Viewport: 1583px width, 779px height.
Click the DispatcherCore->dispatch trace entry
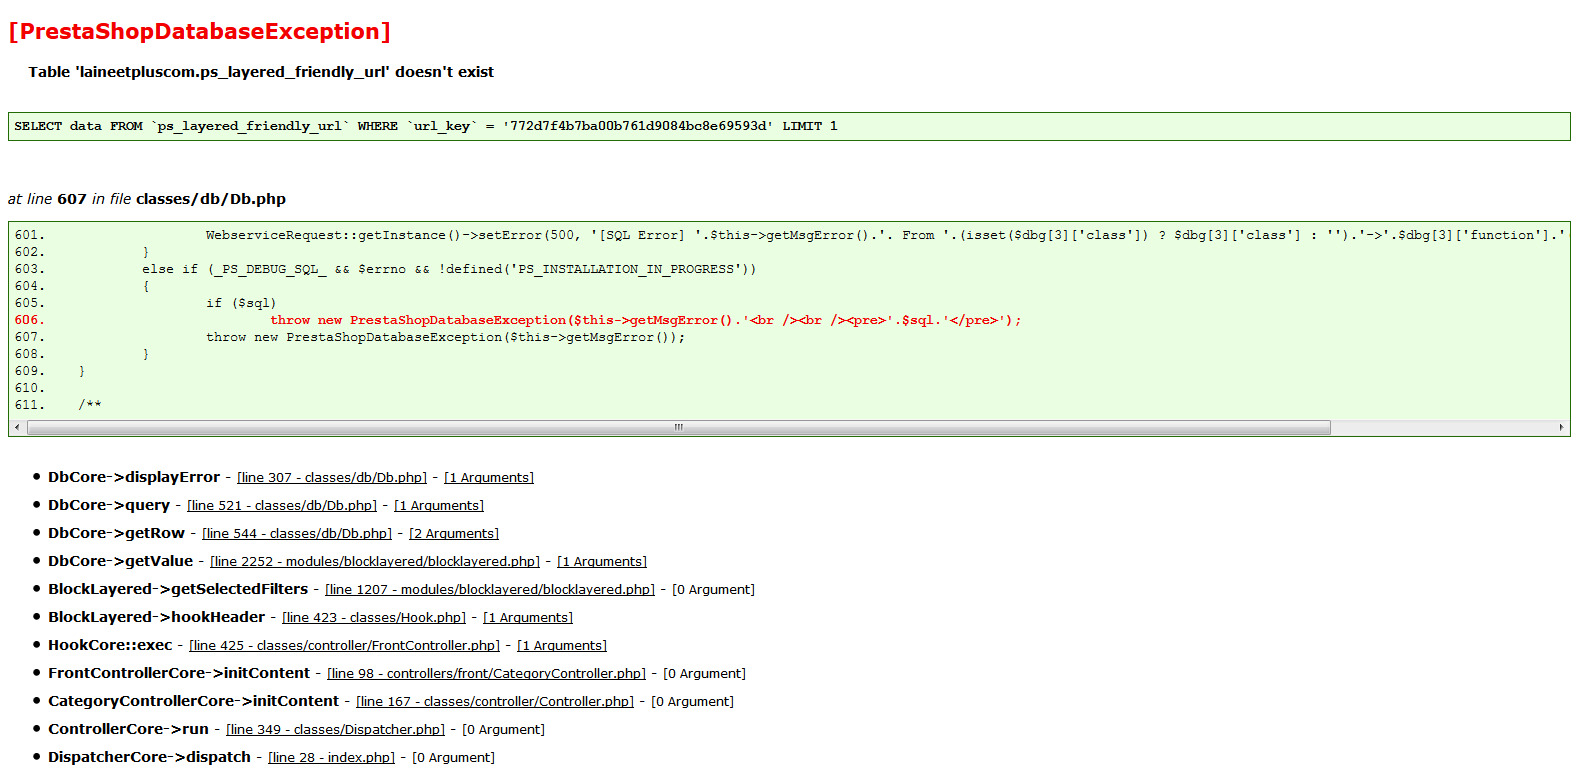pos(150,758)
